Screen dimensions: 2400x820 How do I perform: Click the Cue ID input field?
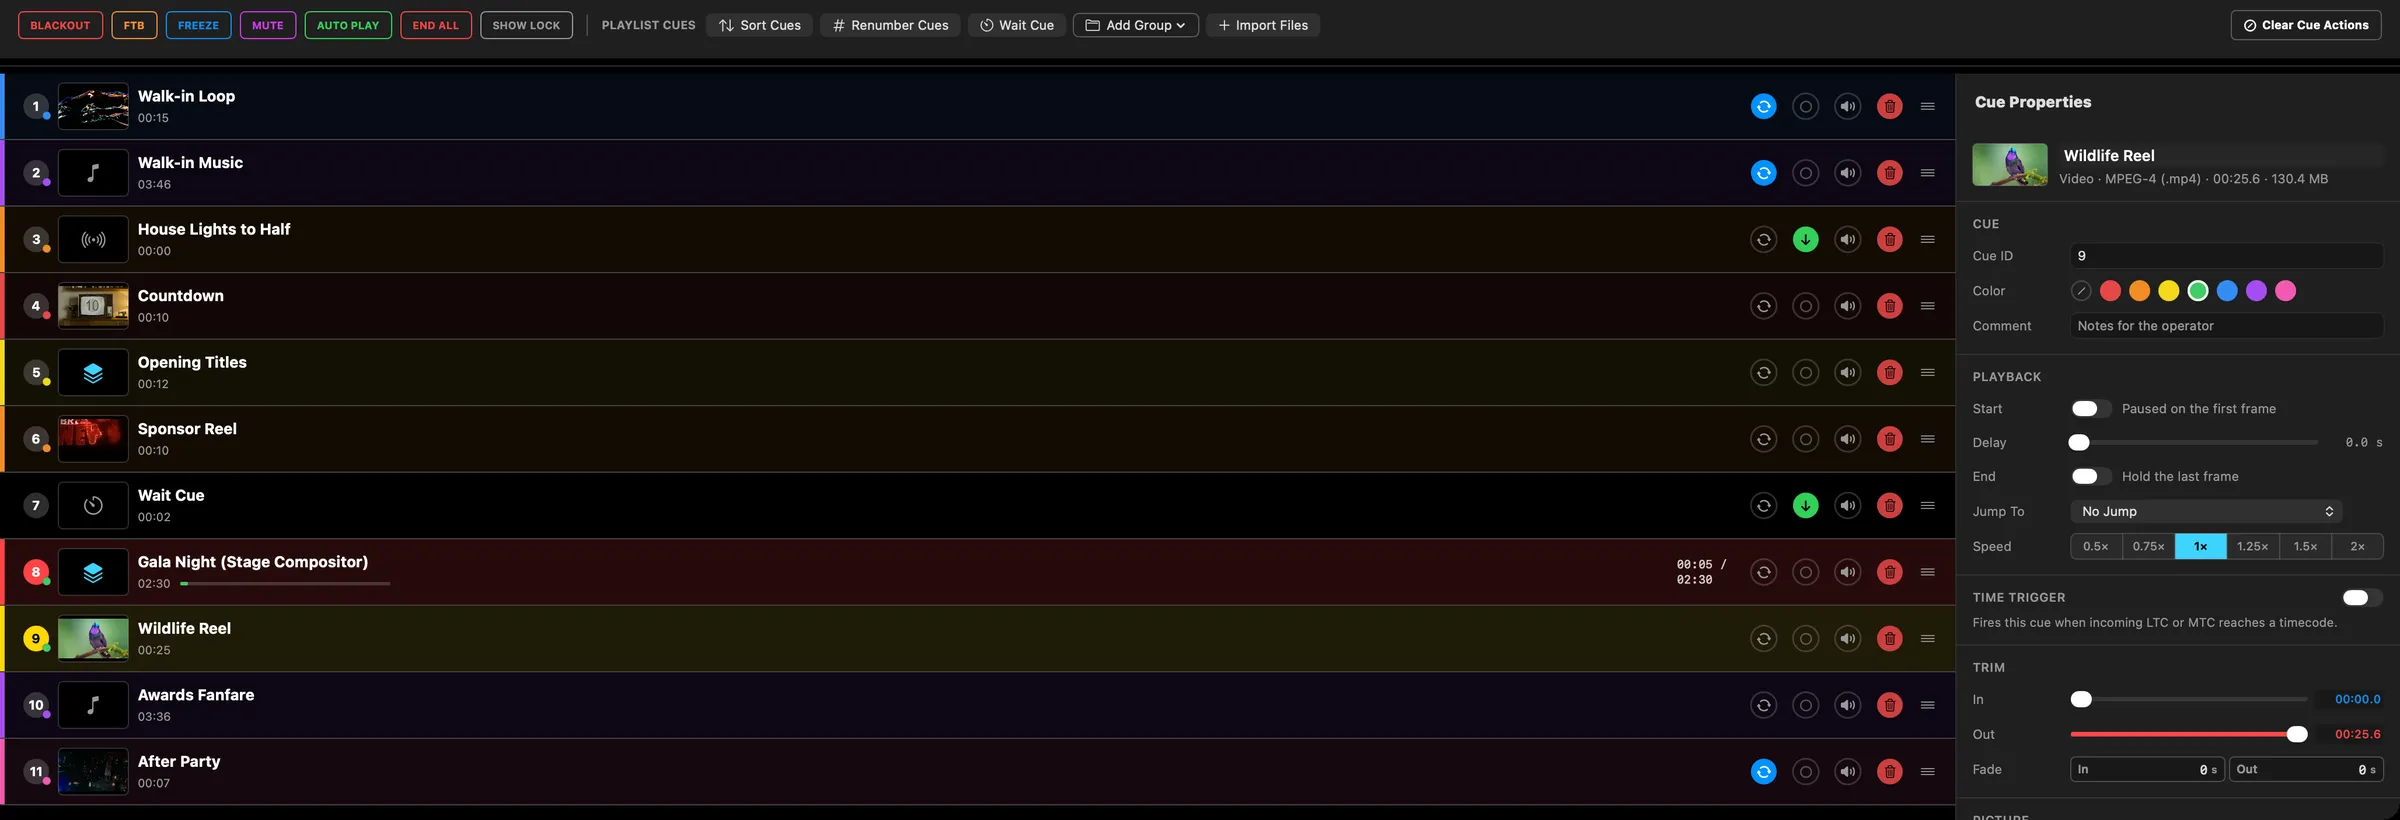pos(2226,256)
